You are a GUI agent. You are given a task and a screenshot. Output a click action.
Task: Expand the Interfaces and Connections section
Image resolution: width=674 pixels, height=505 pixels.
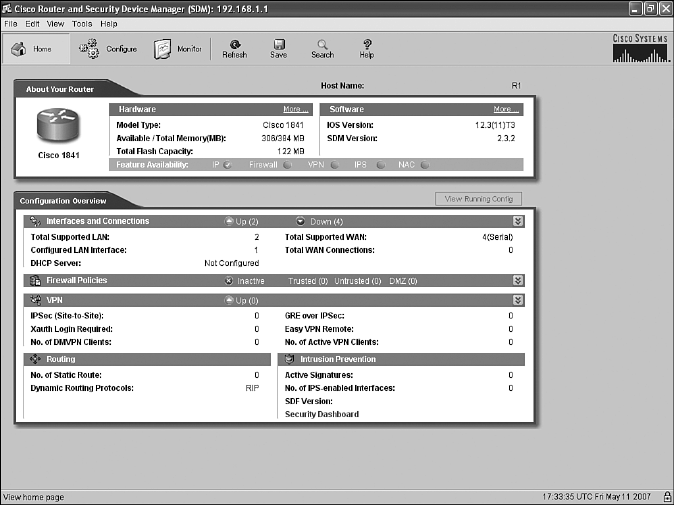[518, 221]
